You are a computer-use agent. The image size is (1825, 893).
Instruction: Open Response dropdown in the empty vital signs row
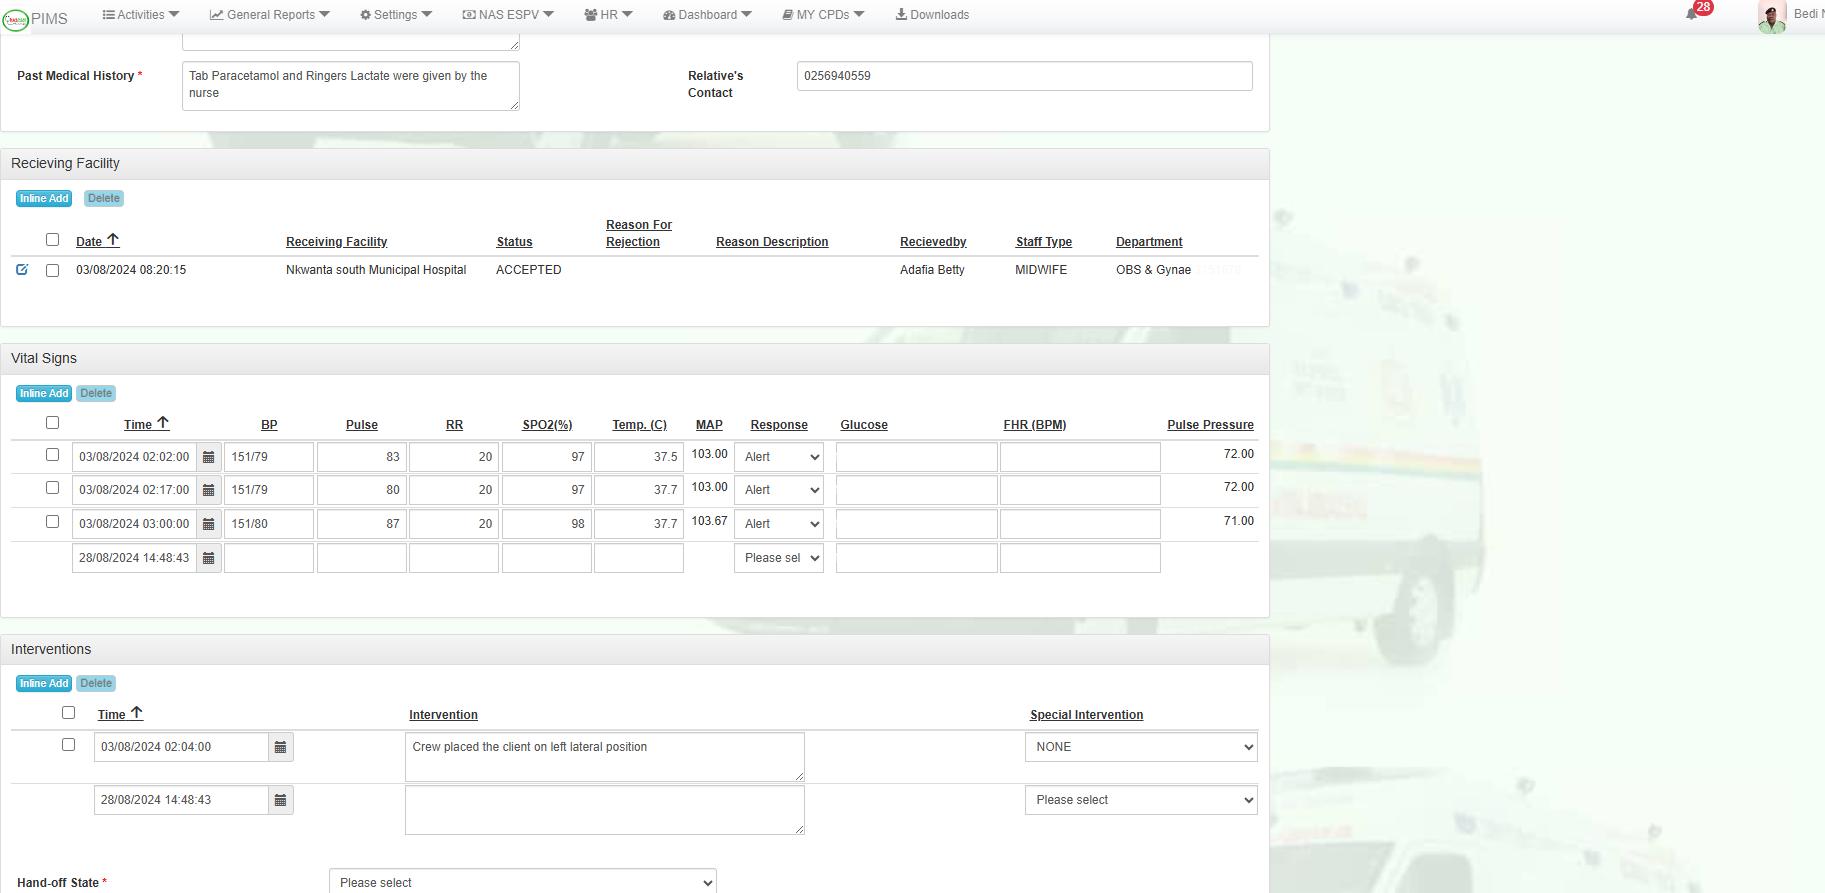click(x=778, y=558)
